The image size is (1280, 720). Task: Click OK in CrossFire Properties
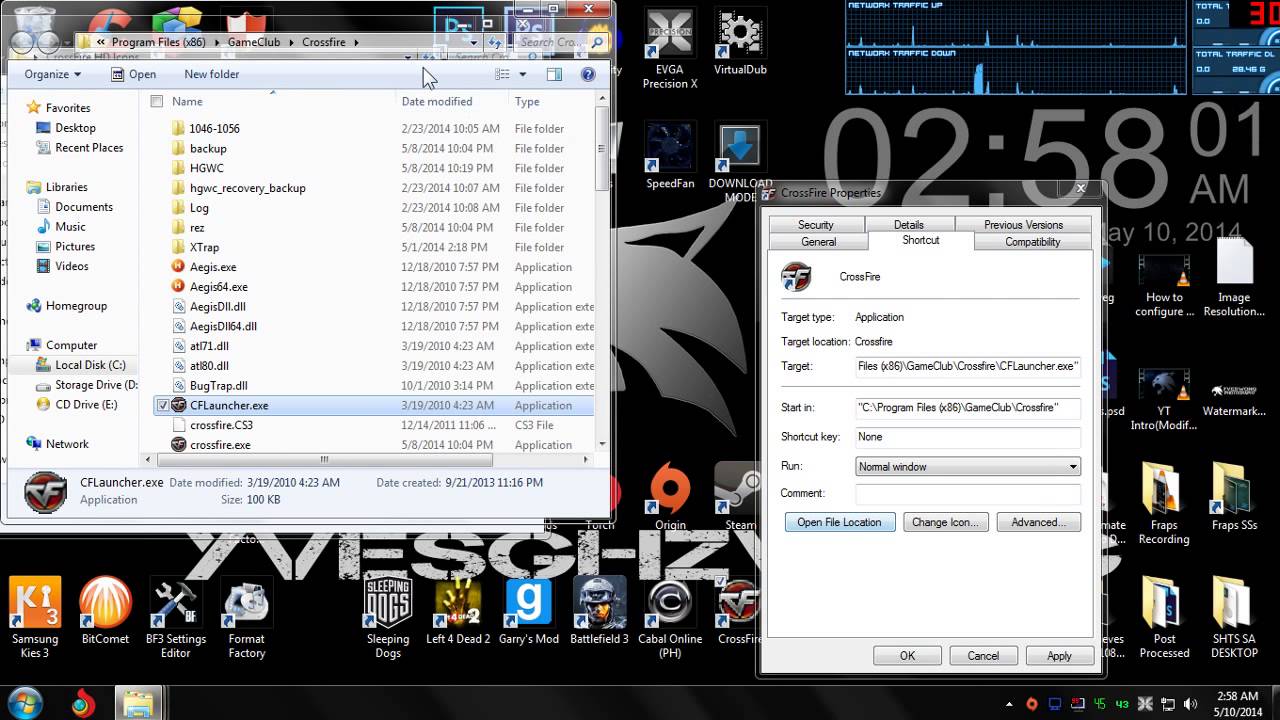pos(907,656)
